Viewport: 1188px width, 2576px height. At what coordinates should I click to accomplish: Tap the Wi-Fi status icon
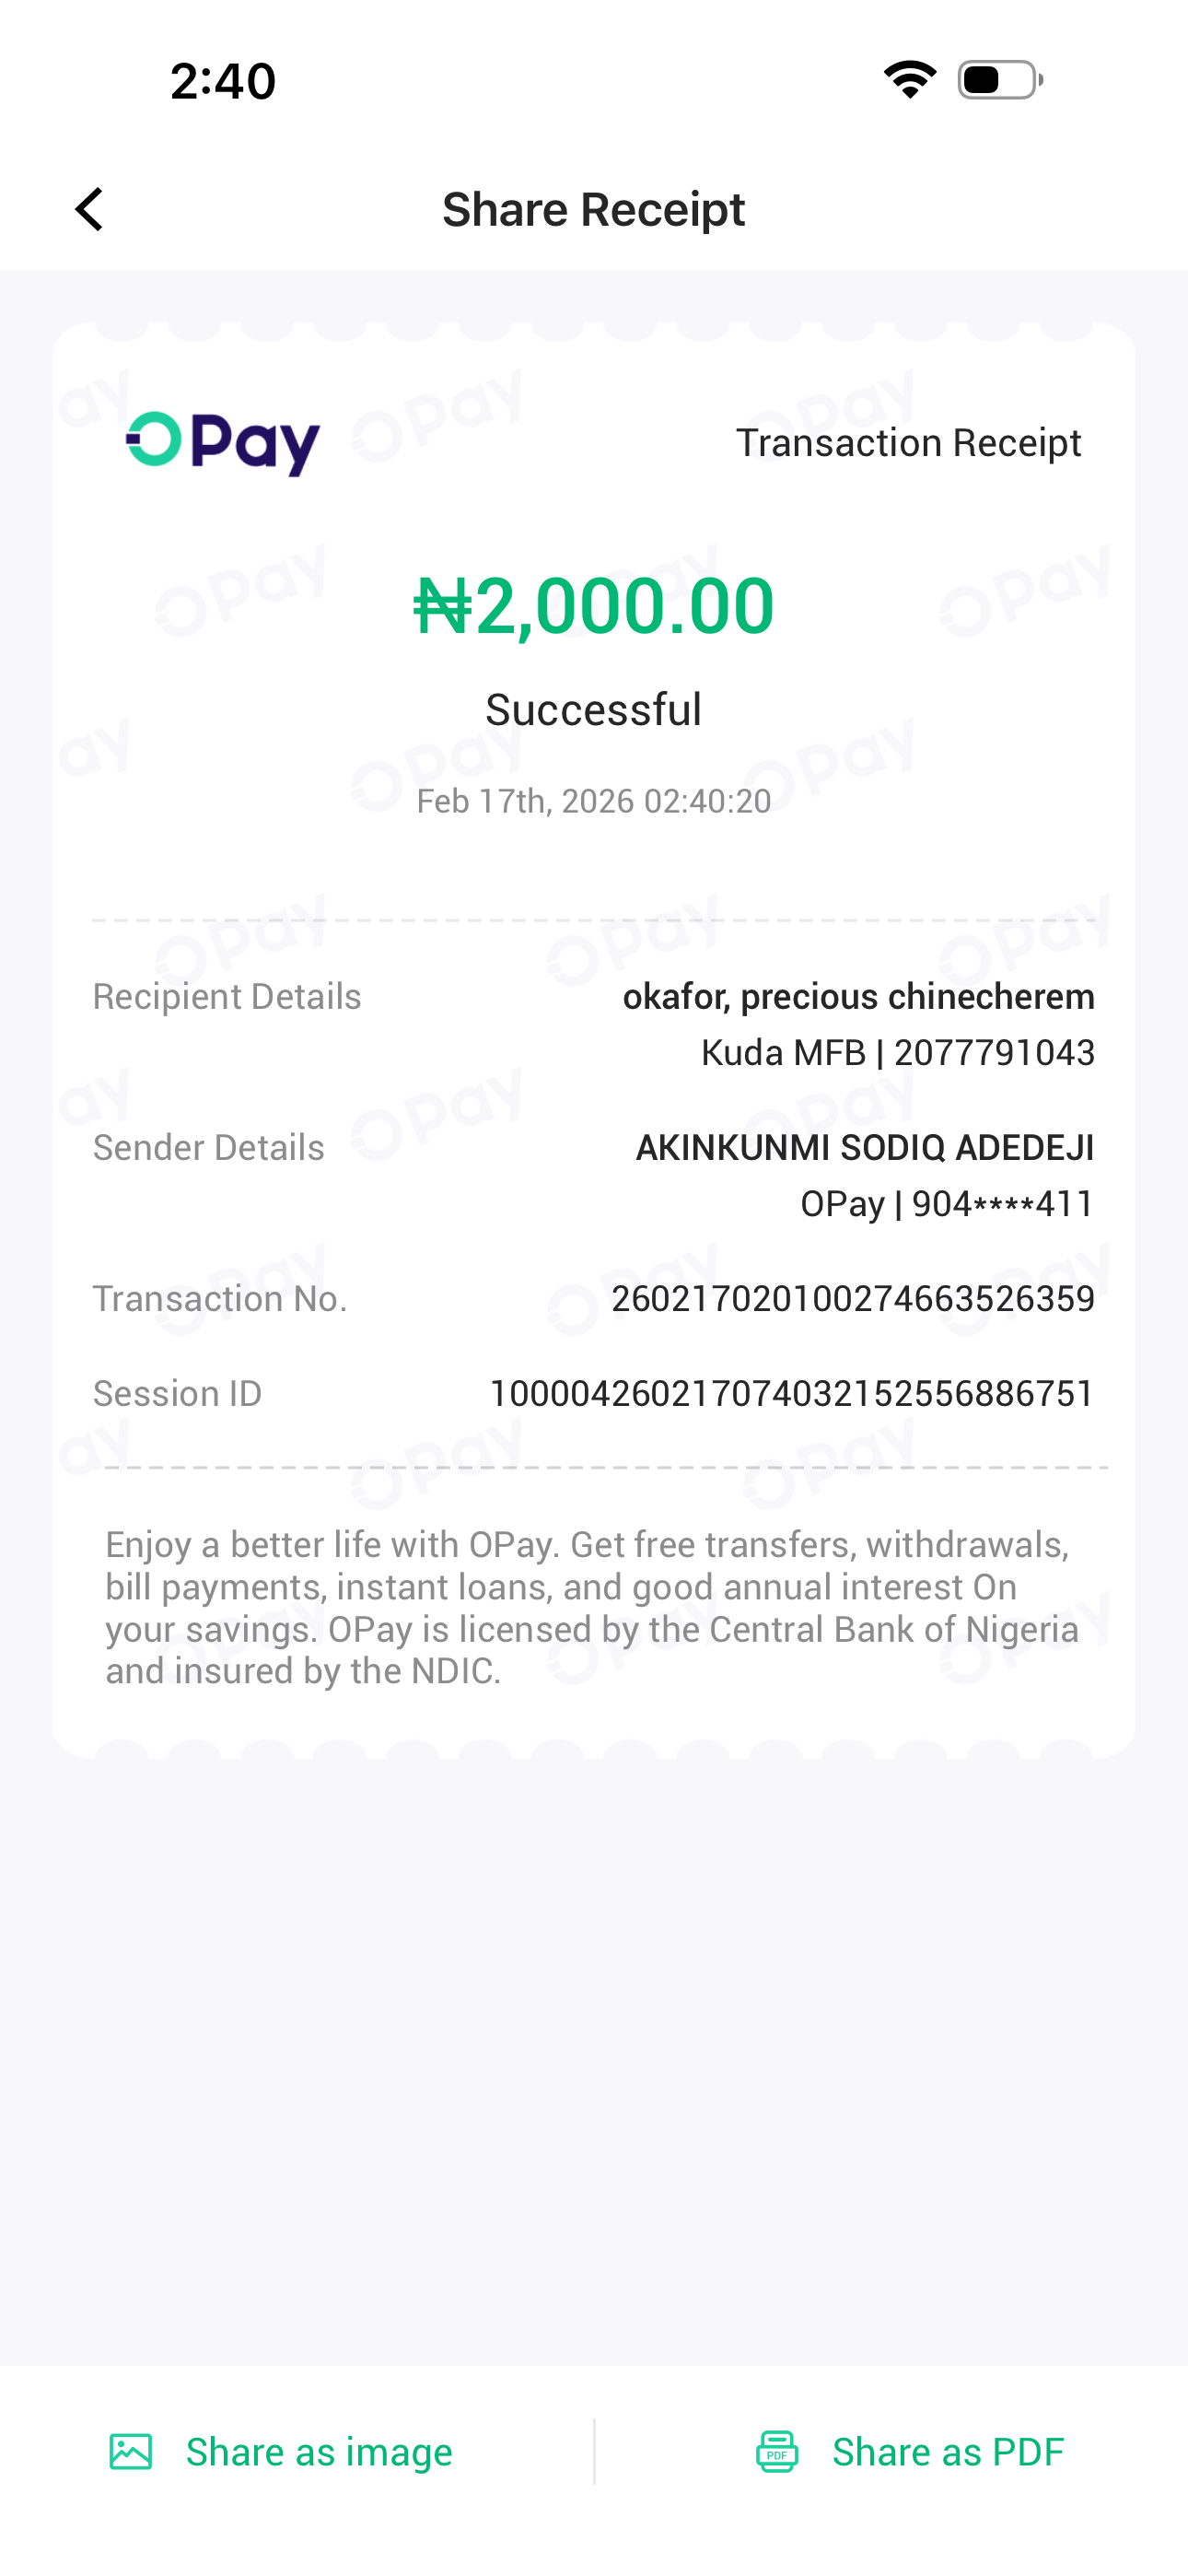(909, 80)
